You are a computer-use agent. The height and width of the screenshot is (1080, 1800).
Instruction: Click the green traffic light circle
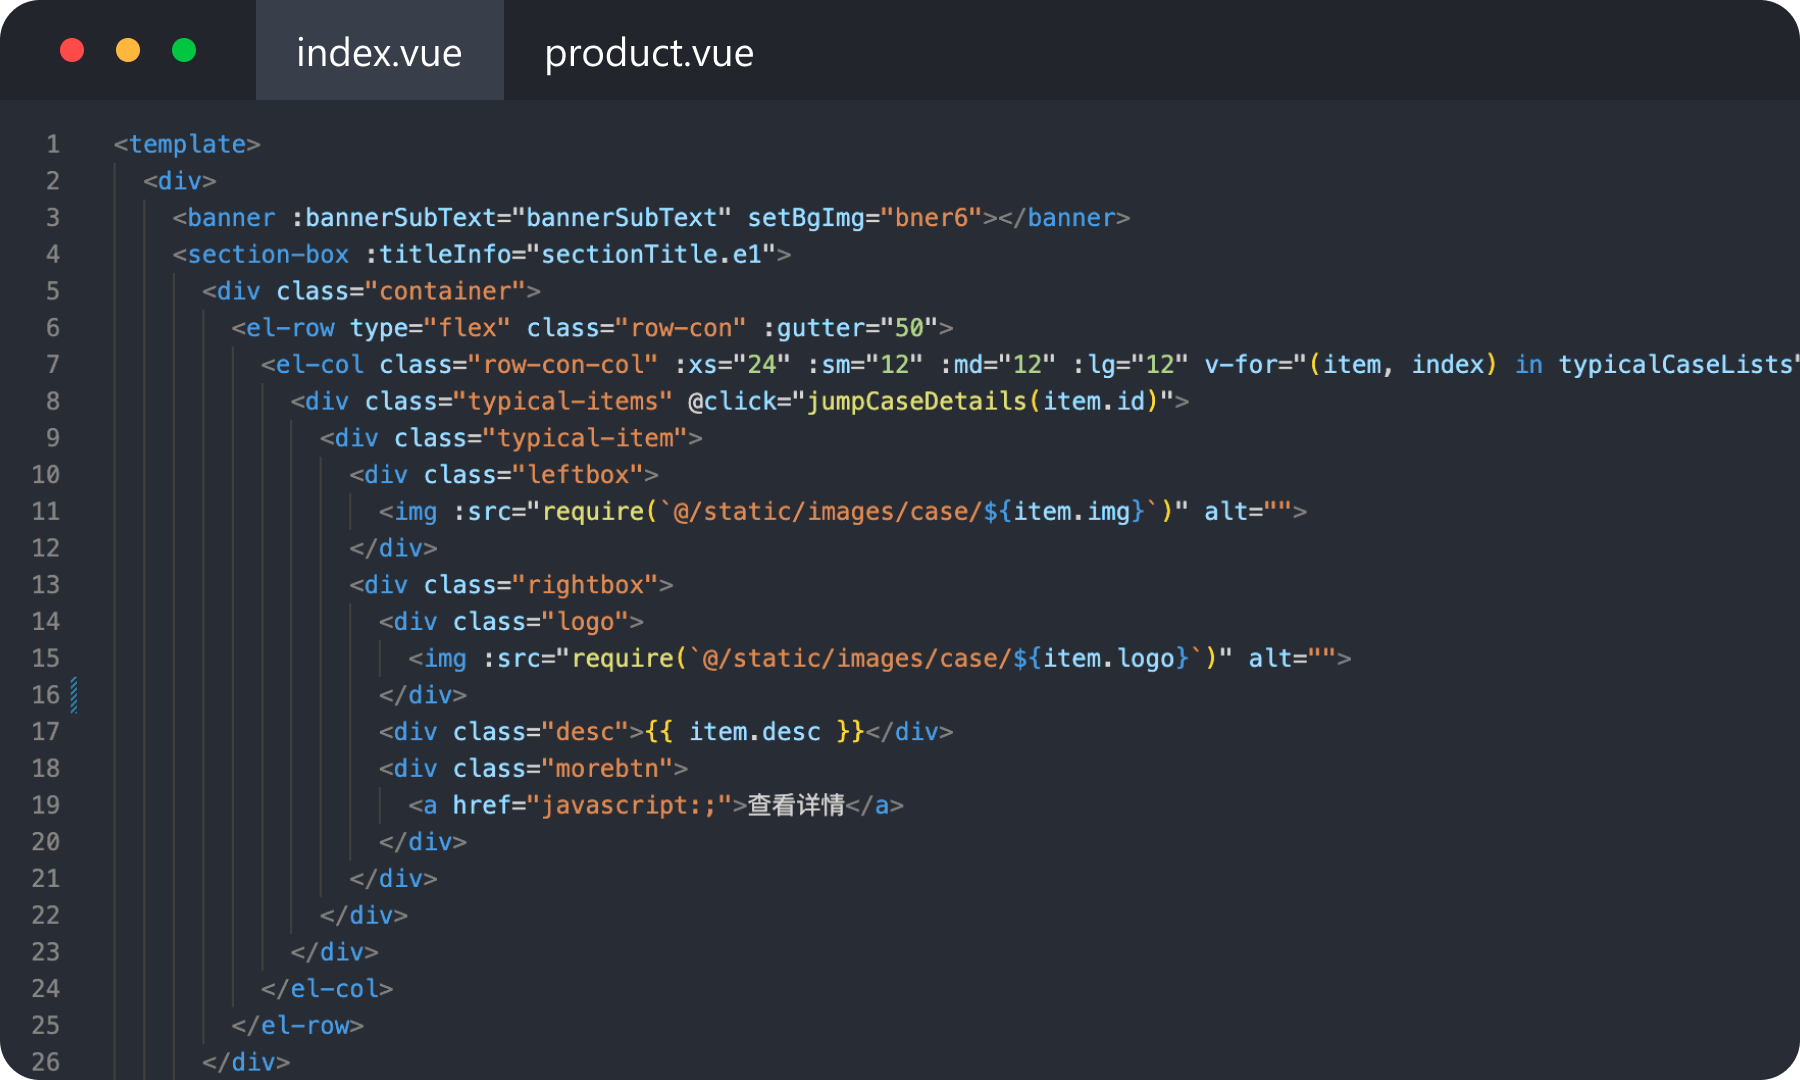183,50
